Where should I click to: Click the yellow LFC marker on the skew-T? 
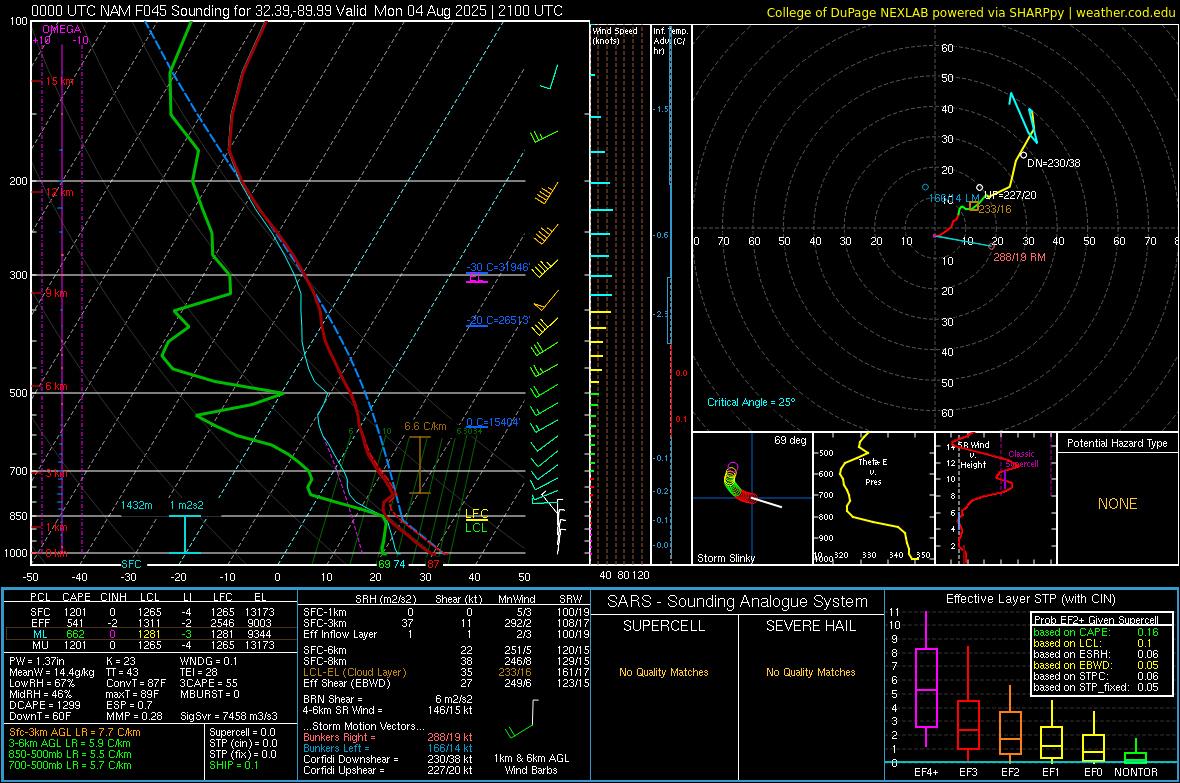pyautogui.click(x=476, y=513)
